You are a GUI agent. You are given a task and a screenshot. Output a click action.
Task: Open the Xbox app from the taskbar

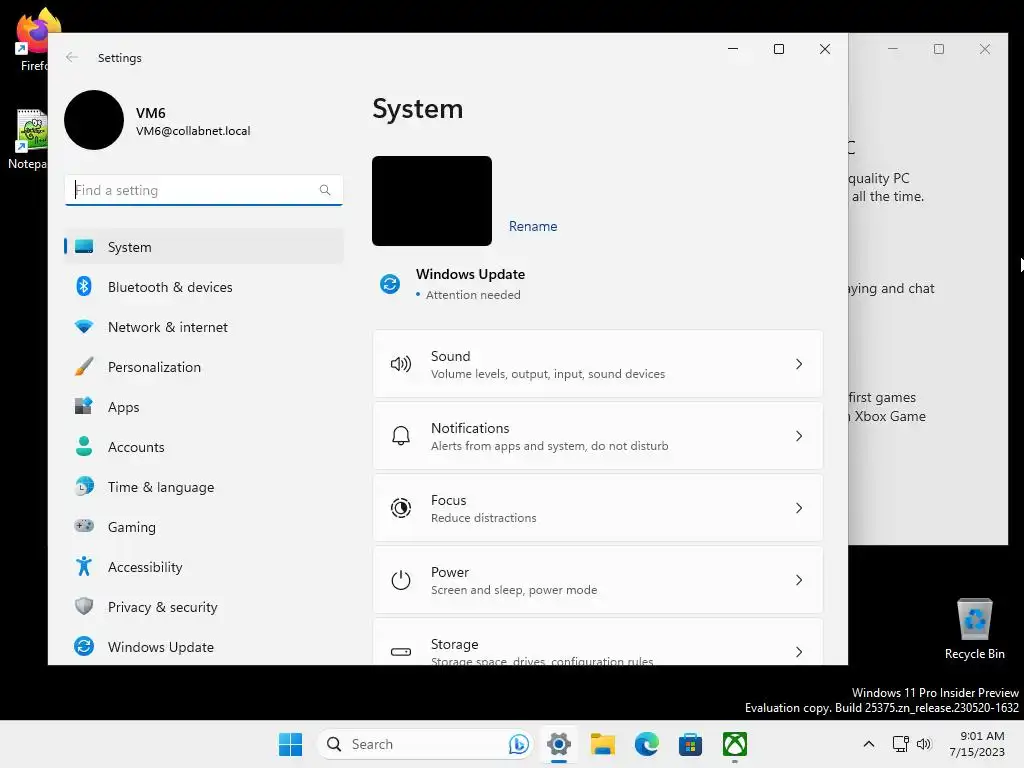[735, 744]
